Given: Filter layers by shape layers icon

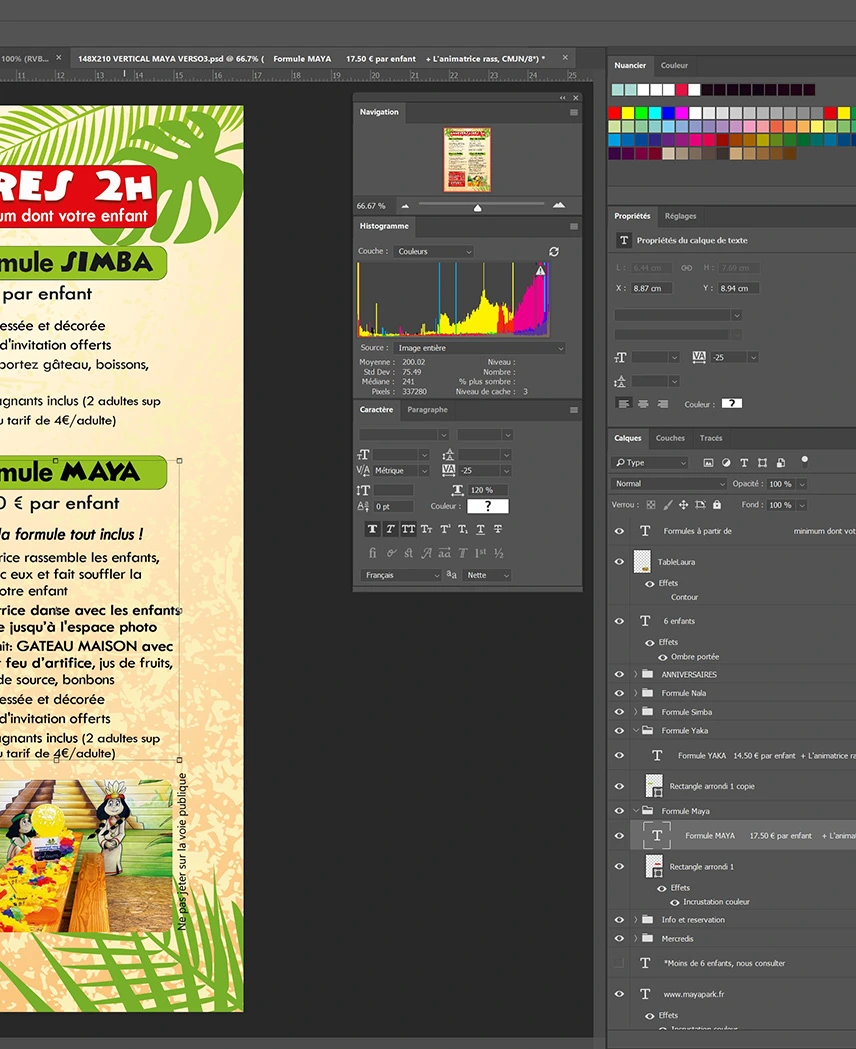Looking at the screenshot, I should pos(762,462).
